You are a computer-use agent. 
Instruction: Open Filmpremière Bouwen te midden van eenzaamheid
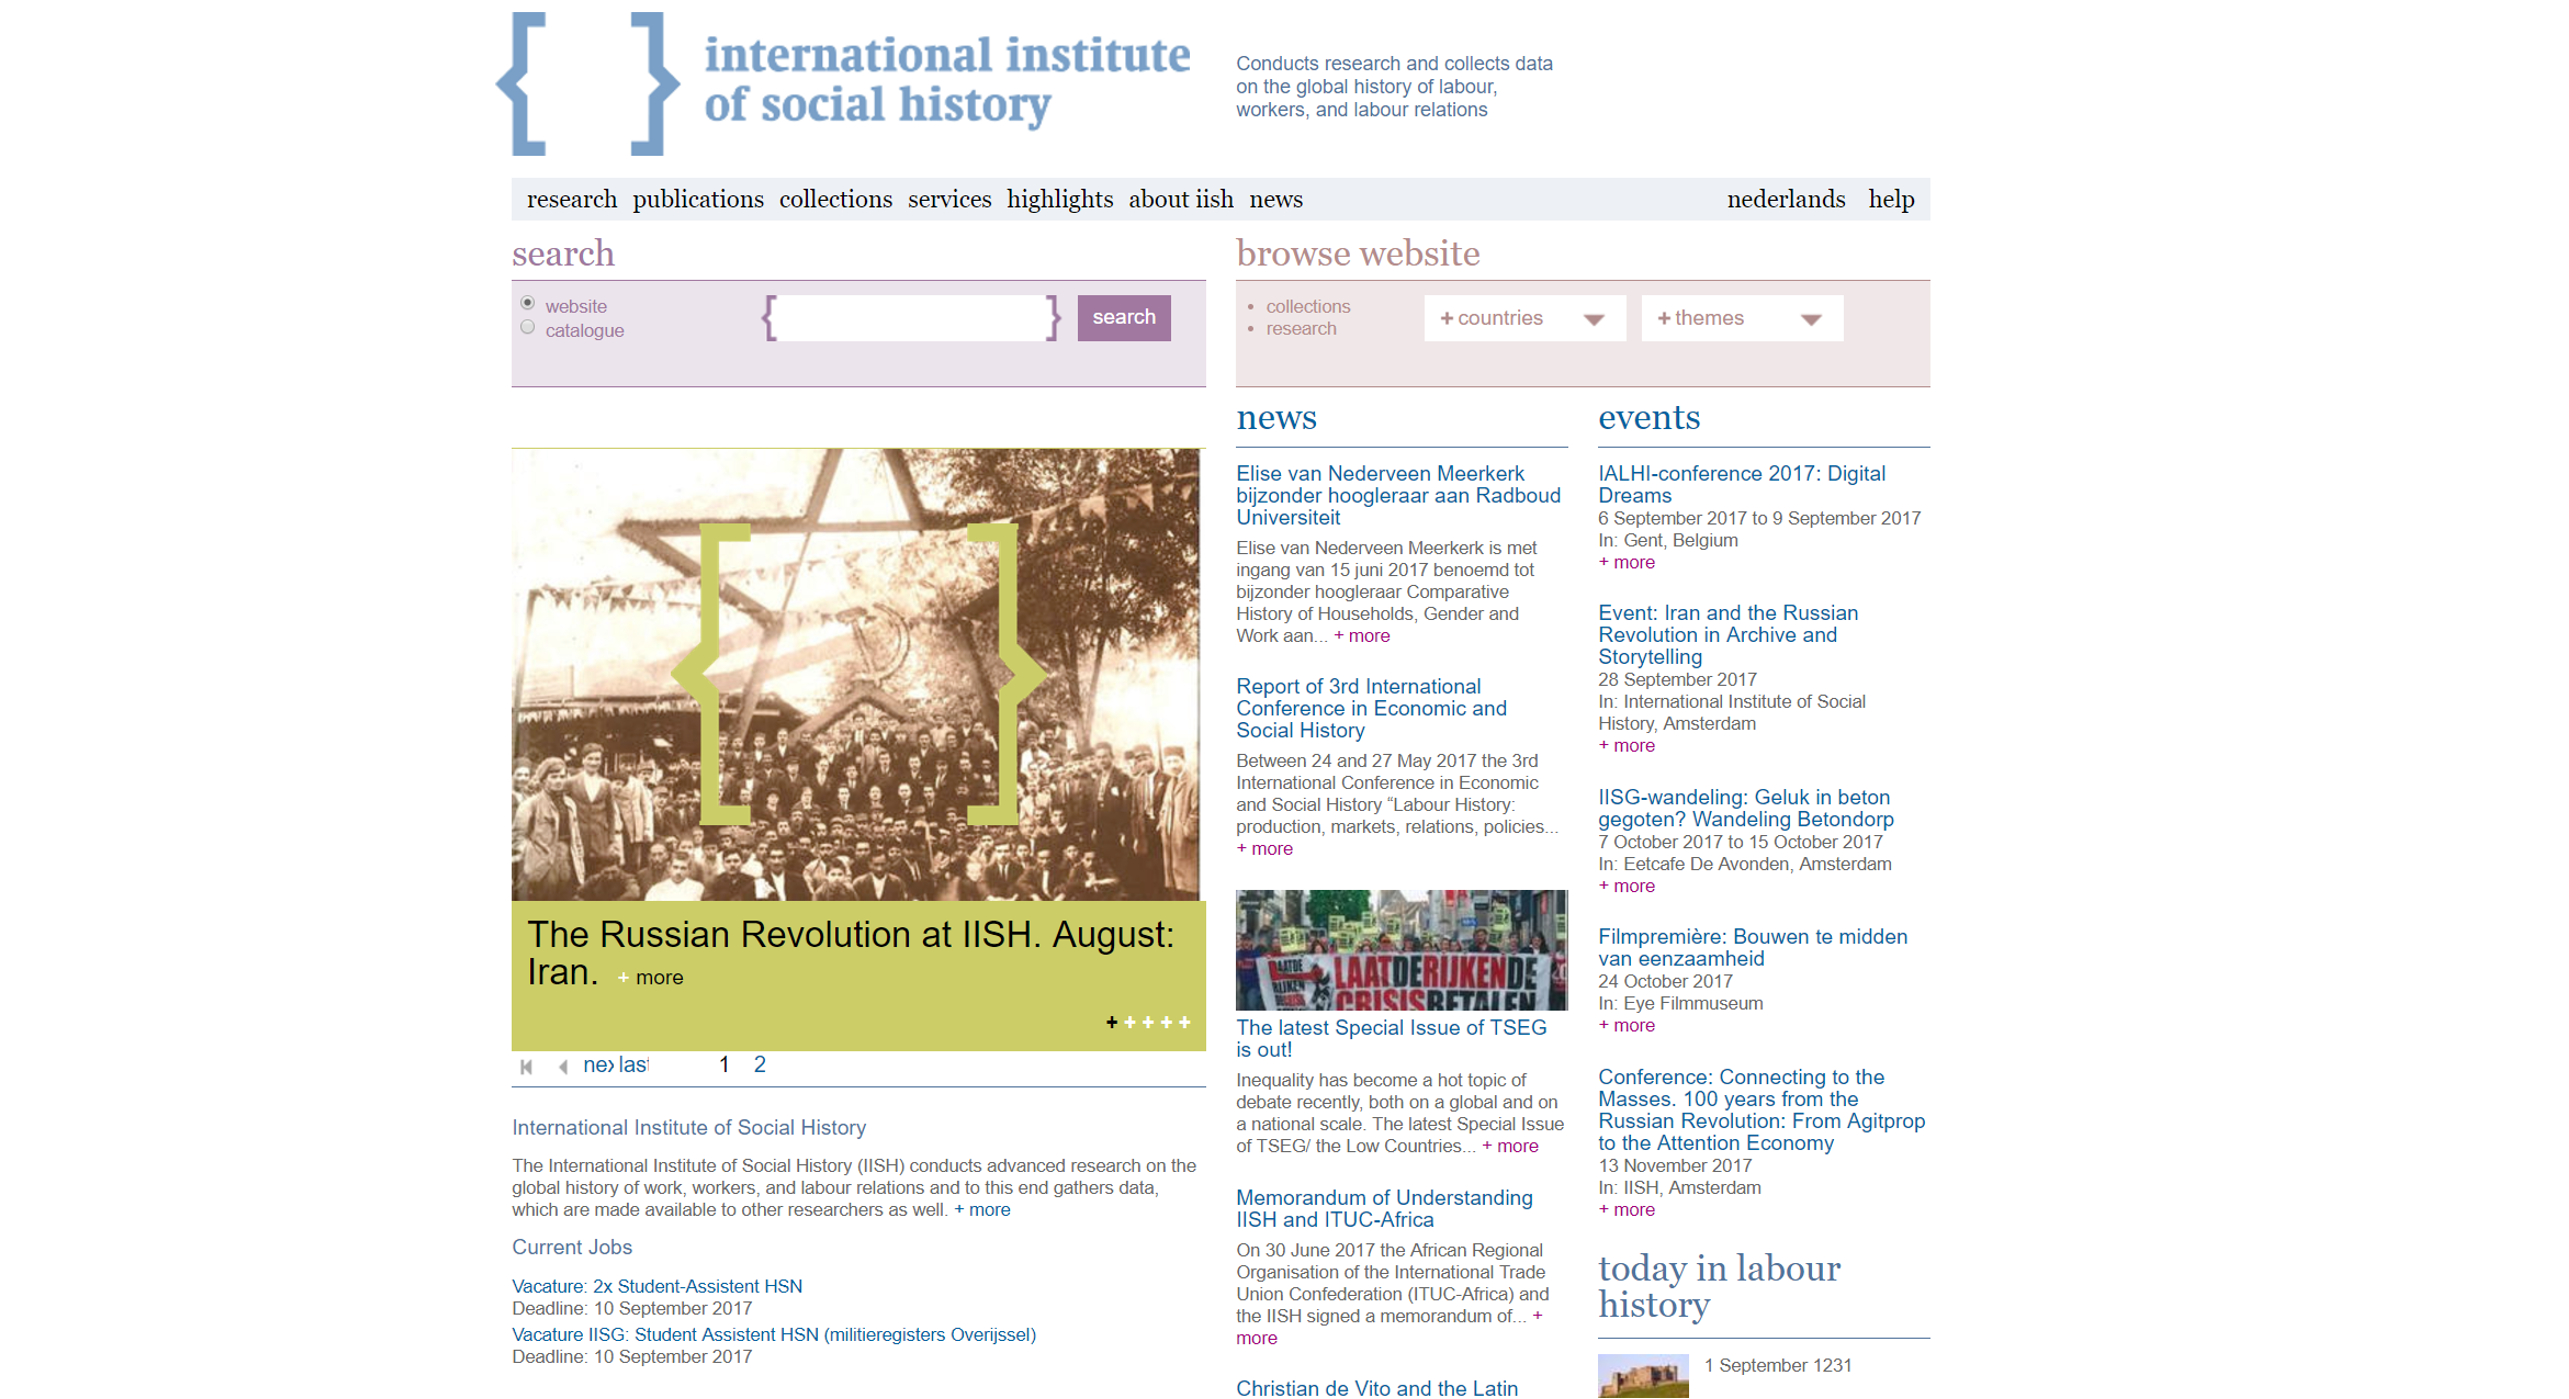[1753, 947]
